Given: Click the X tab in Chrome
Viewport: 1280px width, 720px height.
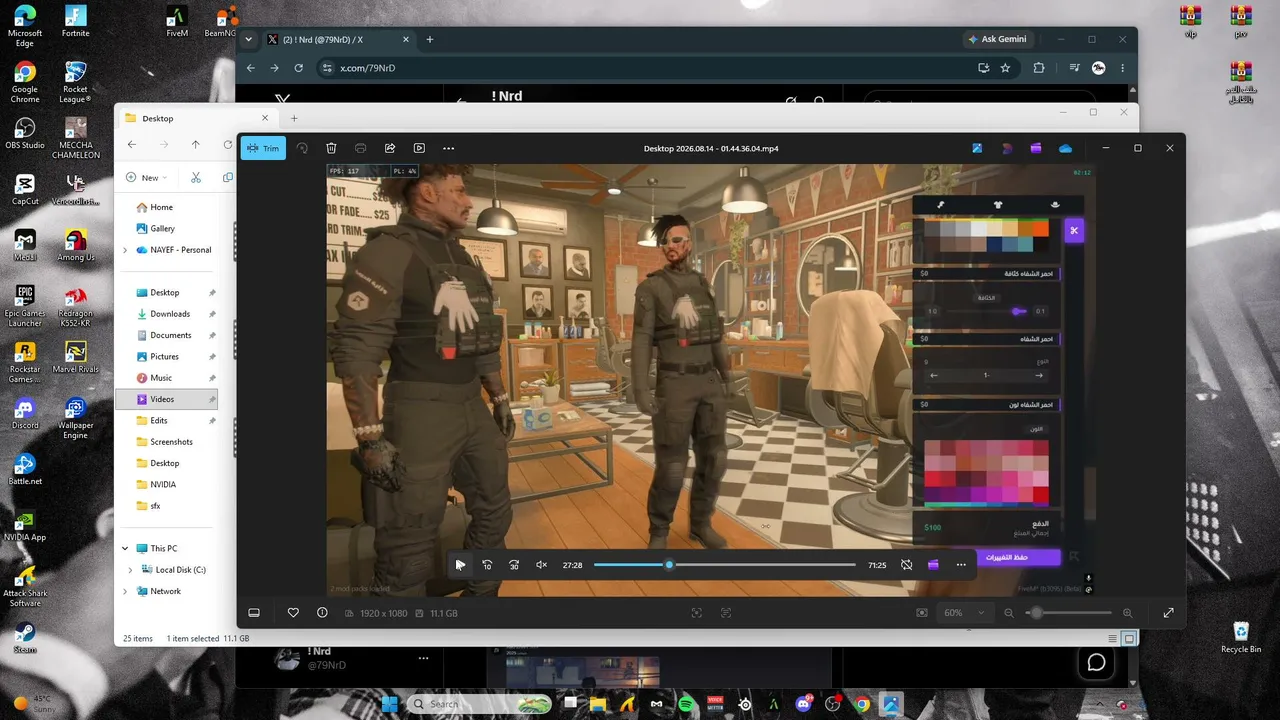Looking at the screenshot, I should [x=337, y=40].
